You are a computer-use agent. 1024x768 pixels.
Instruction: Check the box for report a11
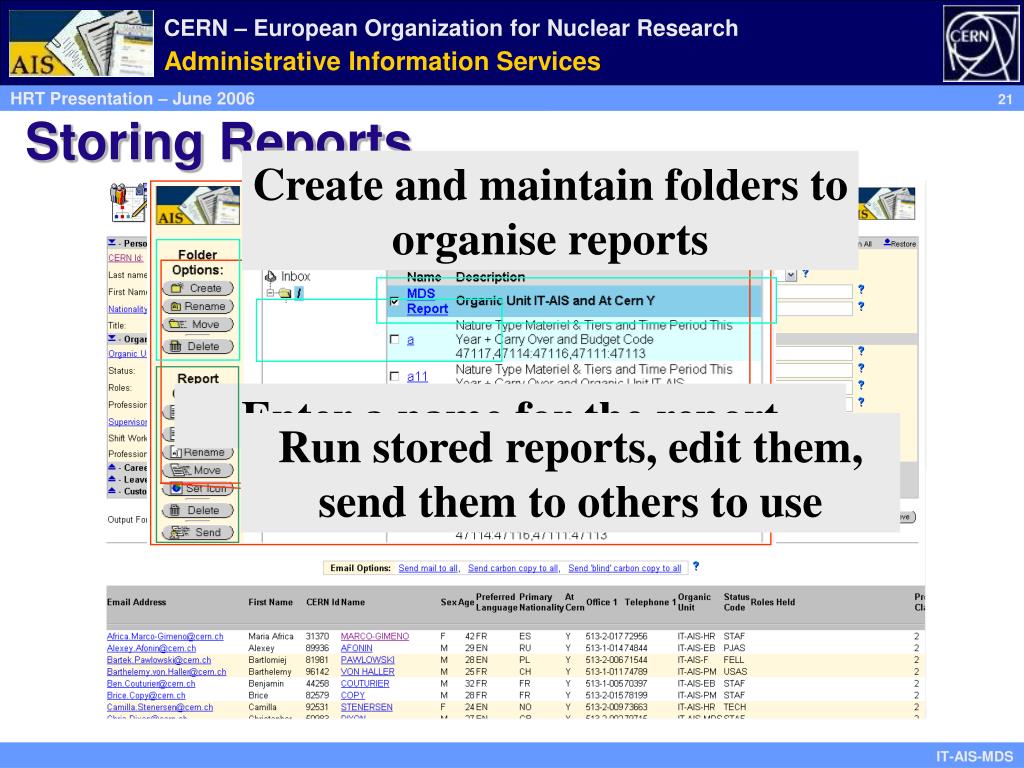[394, 376]
